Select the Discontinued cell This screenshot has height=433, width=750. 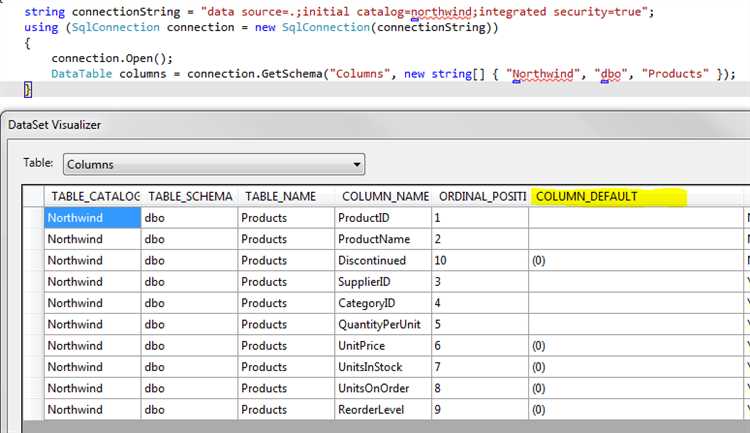pyautogui.click(x=383, y=260)
